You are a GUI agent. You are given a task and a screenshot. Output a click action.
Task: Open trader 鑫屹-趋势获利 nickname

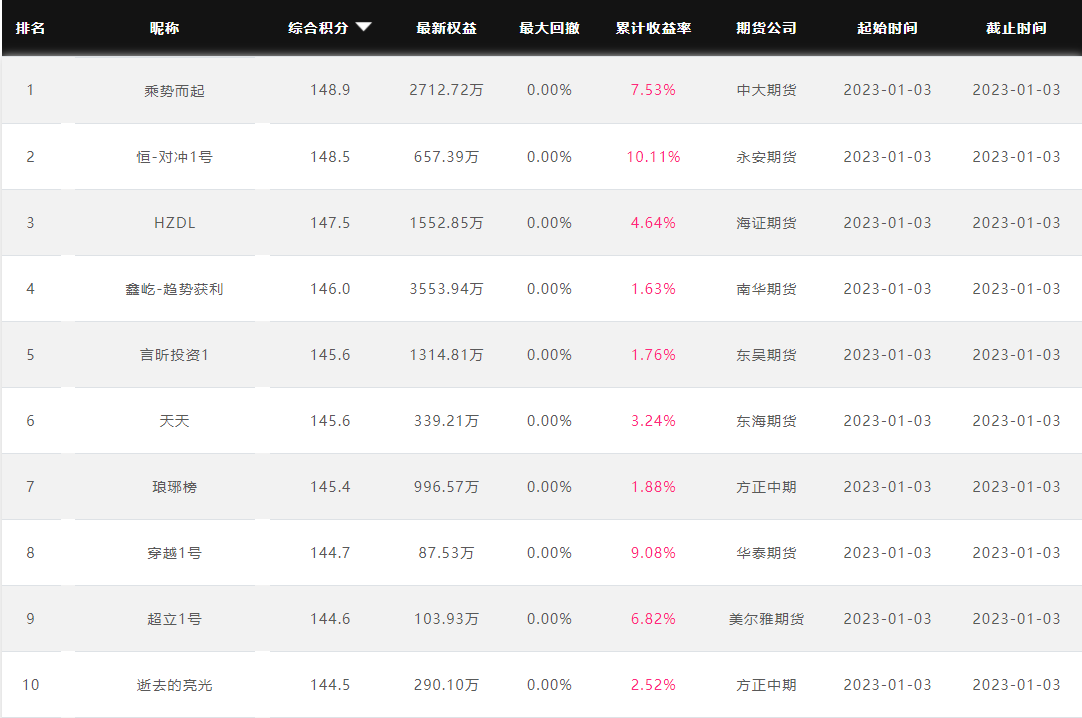(175, 289)
